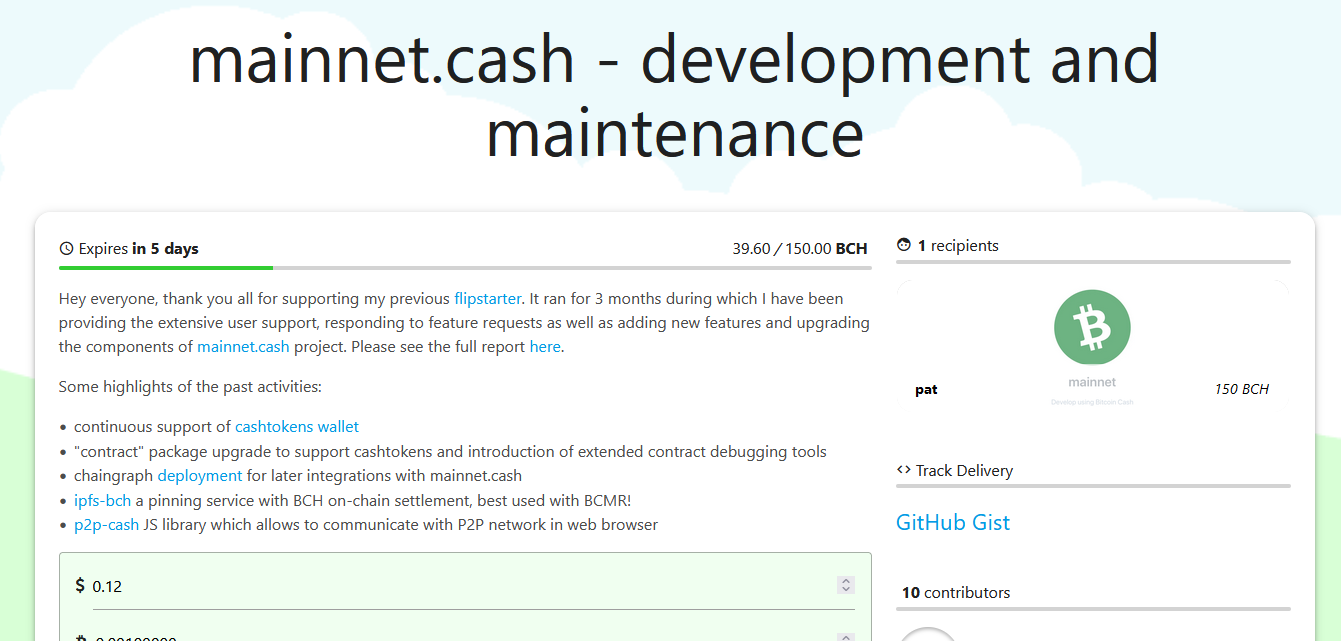Open the ipfs-bch link
Image resolution: width=1341 pixels, height=641 pixels.
tap(103, 500)
